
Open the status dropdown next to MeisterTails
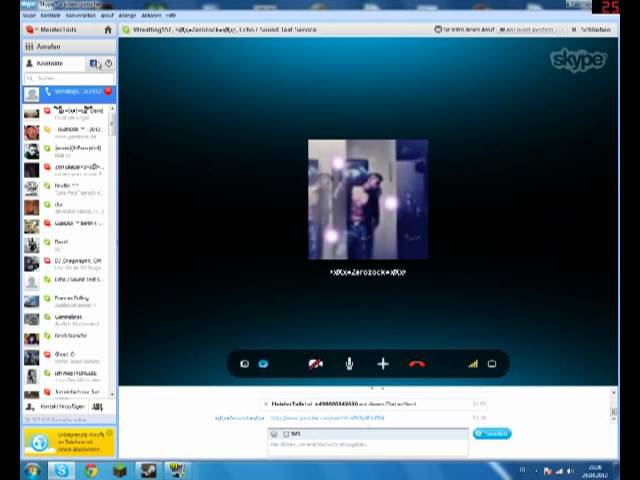[31, 30]
